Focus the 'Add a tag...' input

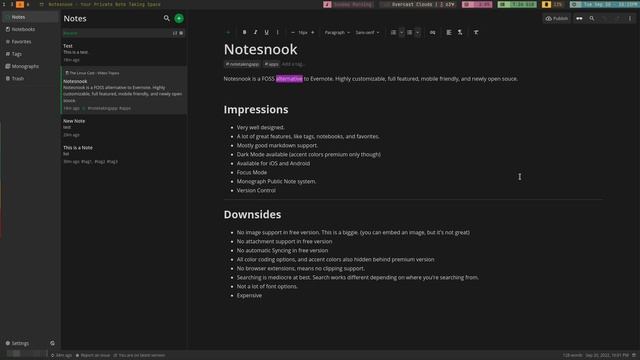click(x=293, y=64)
